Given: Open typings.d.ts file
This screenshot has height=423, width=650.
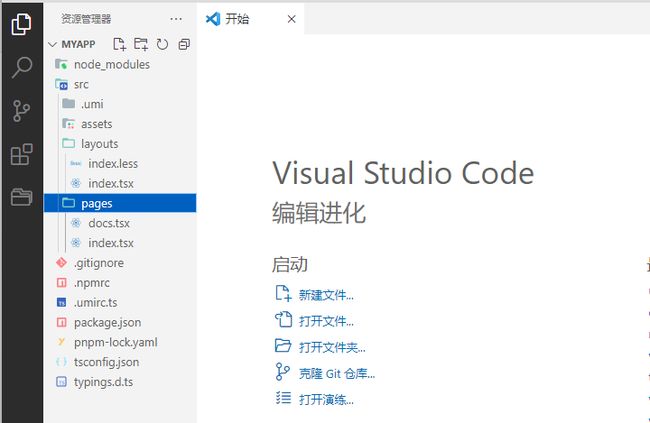Looking at the screenshot, I should [120, 382].
